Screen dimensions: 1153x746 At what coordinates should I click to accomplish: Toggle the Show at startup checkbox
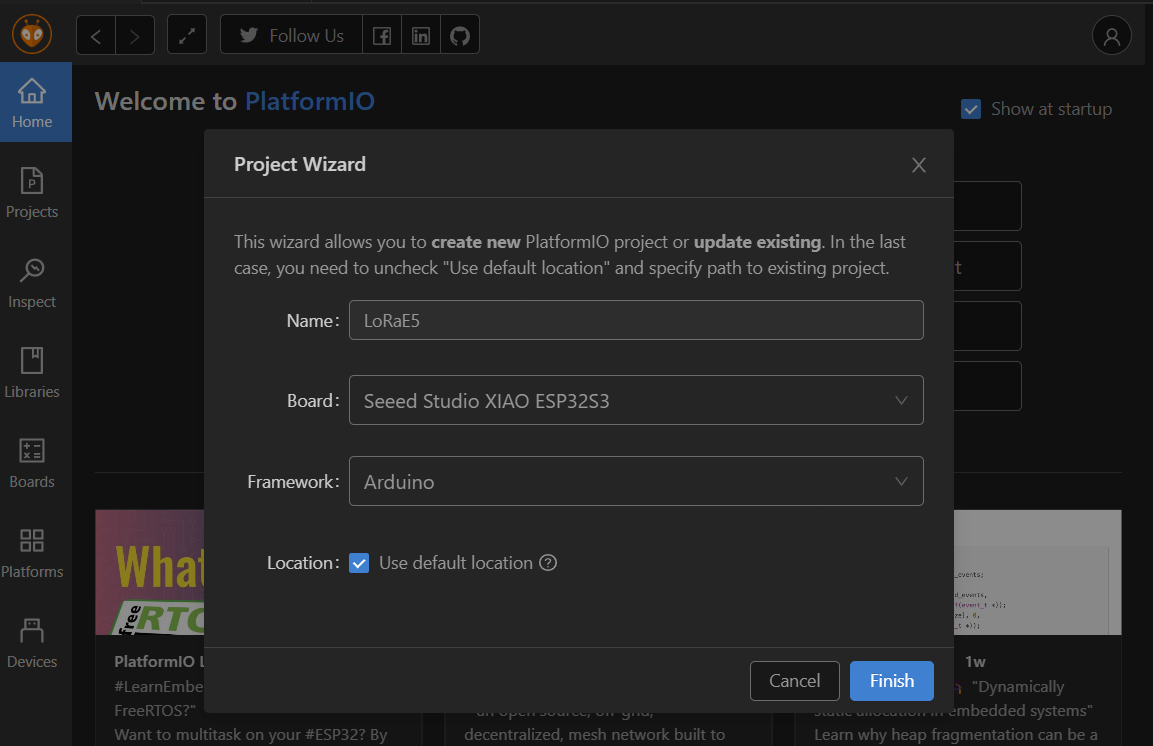(971, 109)
